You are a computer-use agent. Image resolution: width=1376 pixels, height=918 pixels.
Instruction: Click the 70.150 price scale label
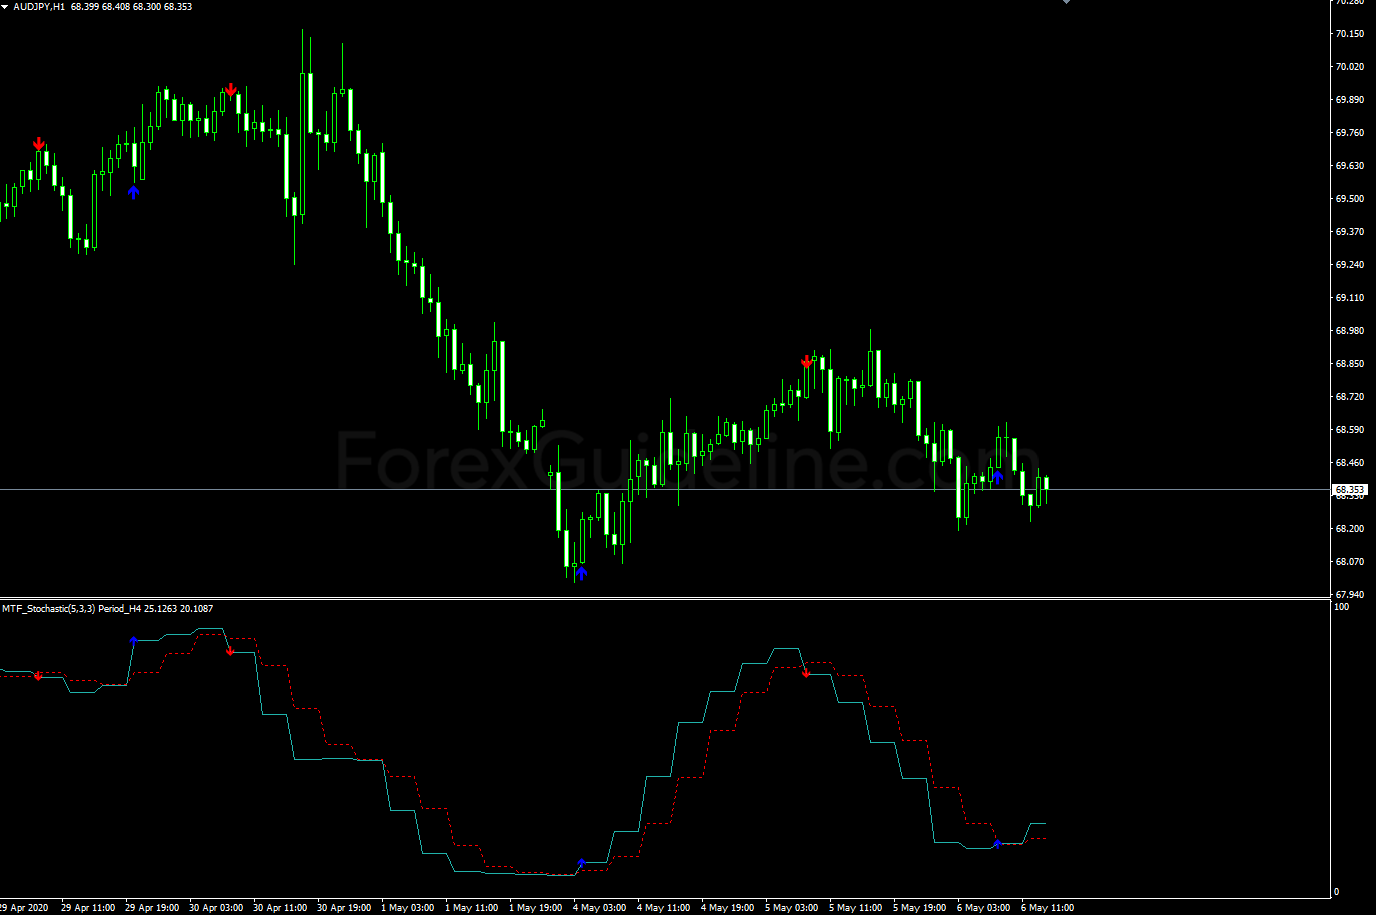1349,34
